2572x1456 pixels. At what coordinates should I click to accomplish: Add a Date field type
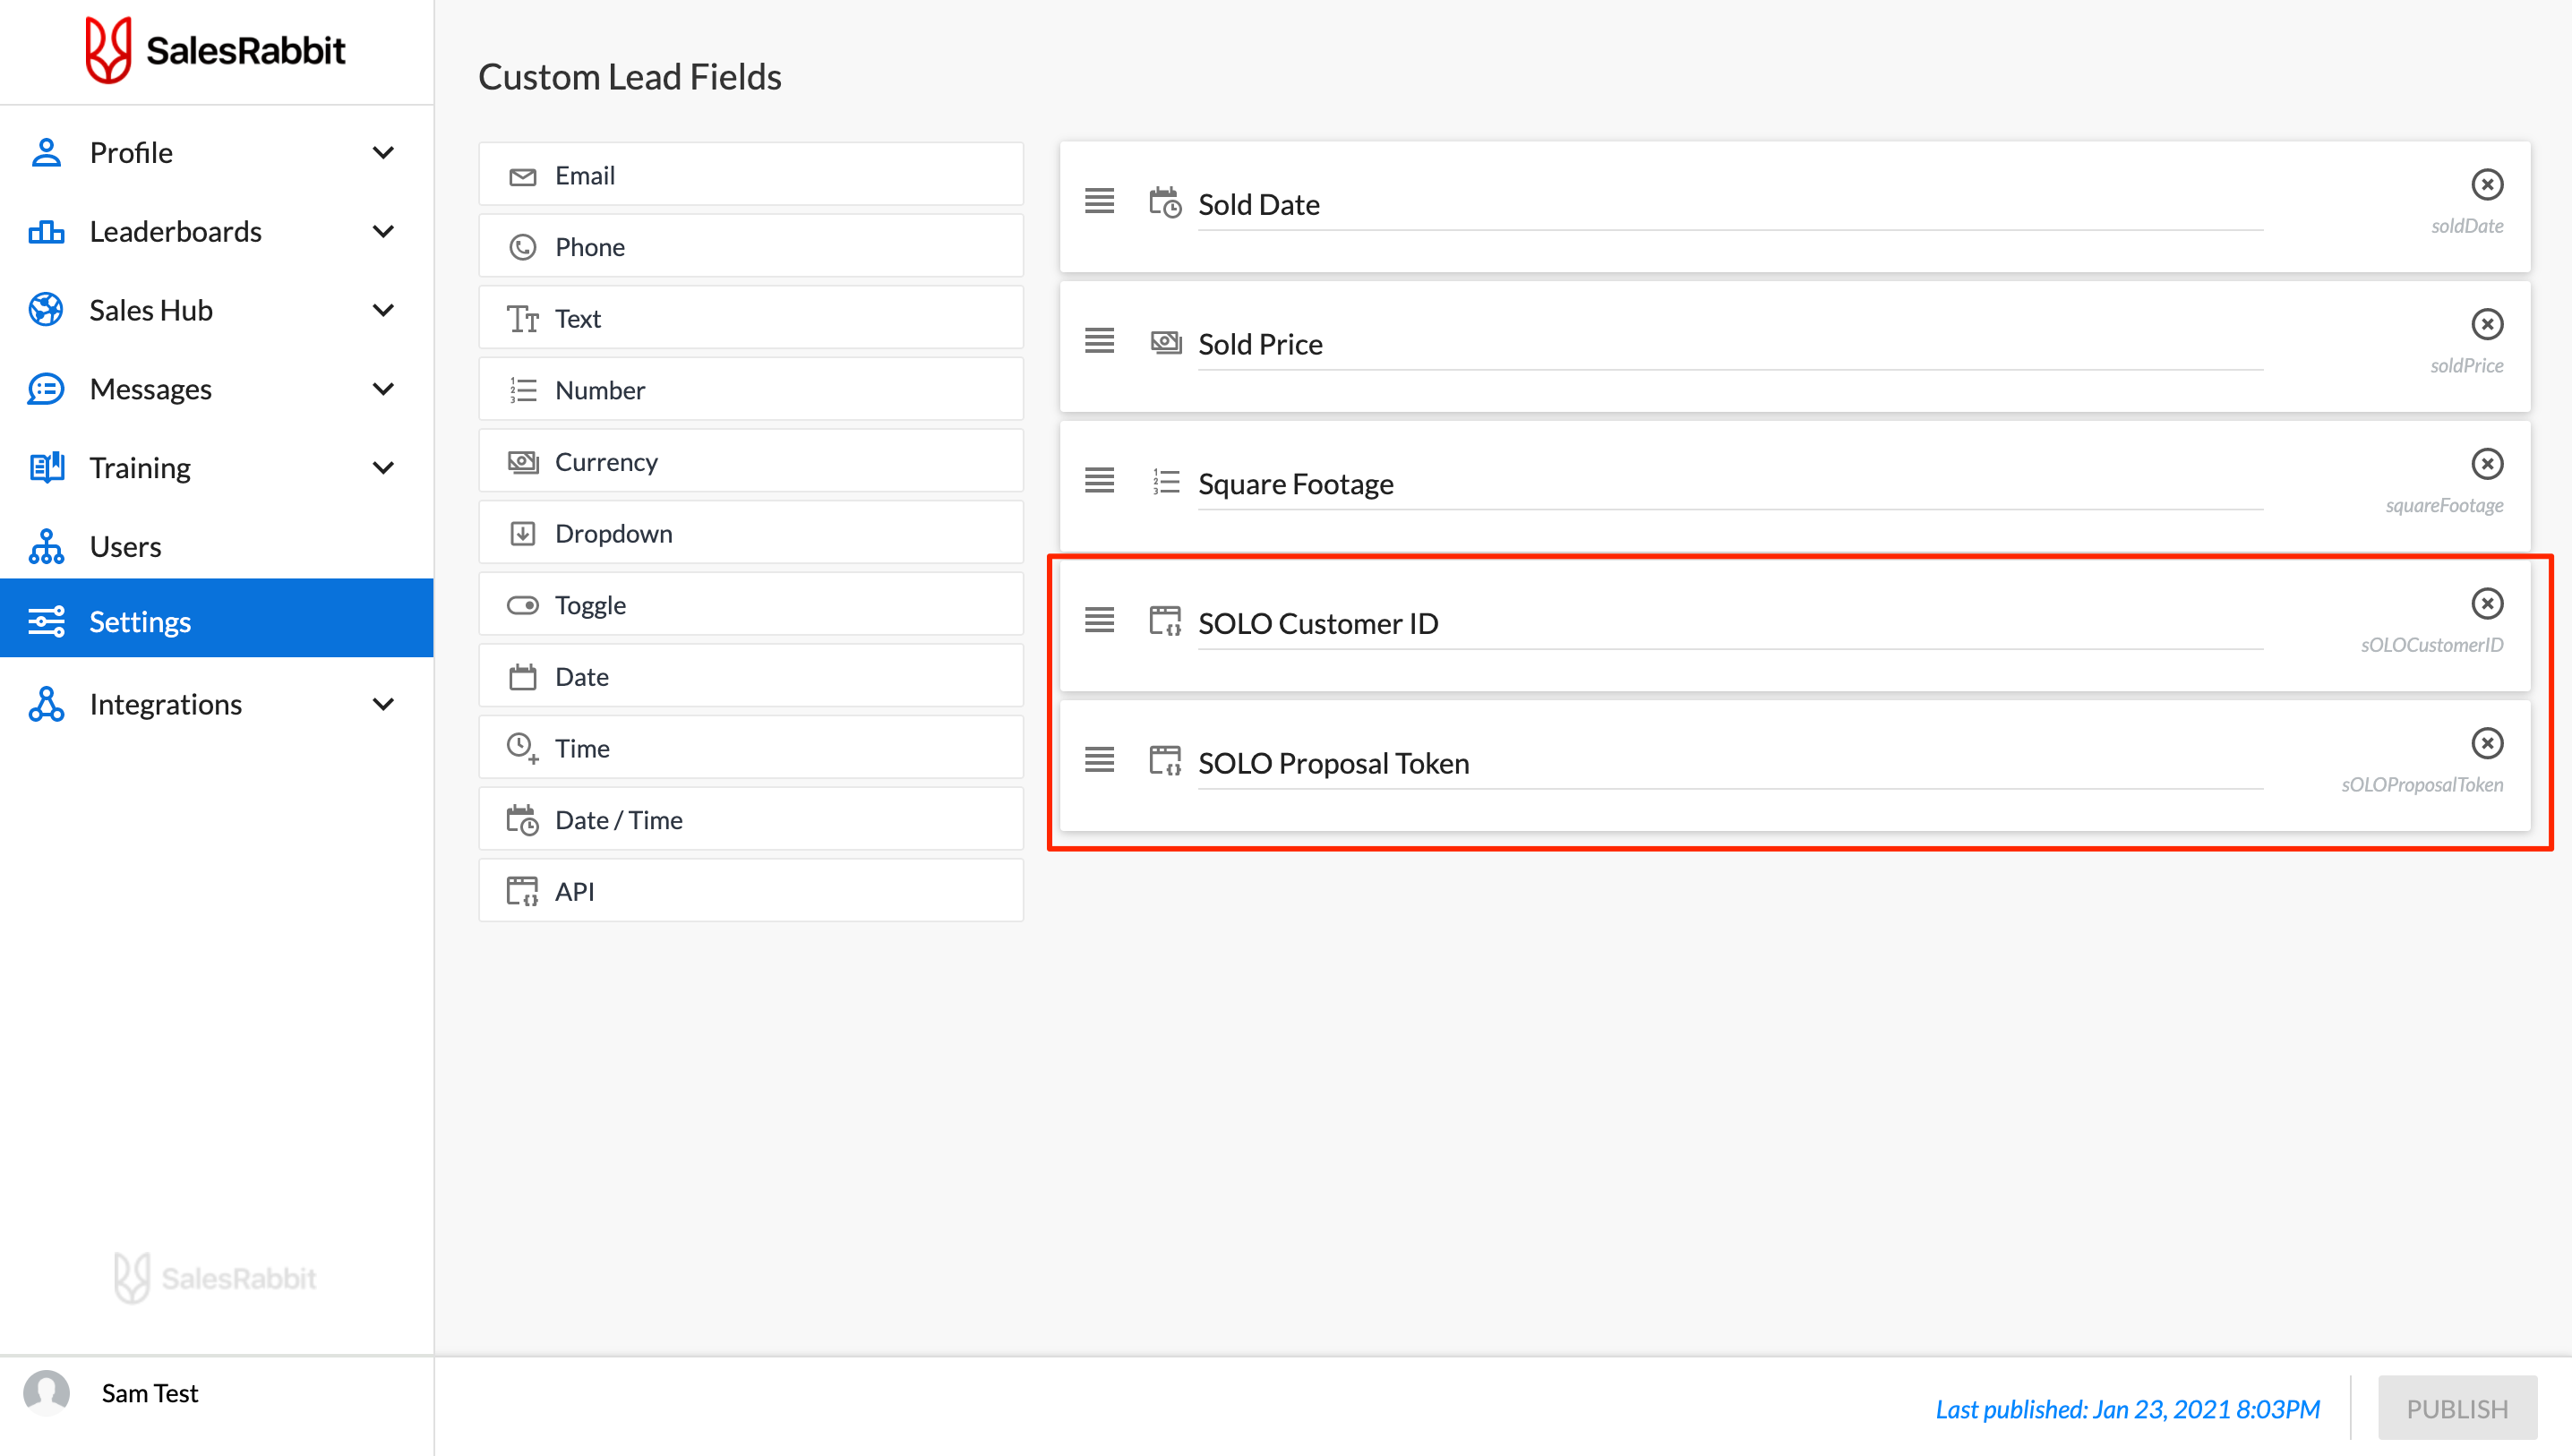click(751, 676)
